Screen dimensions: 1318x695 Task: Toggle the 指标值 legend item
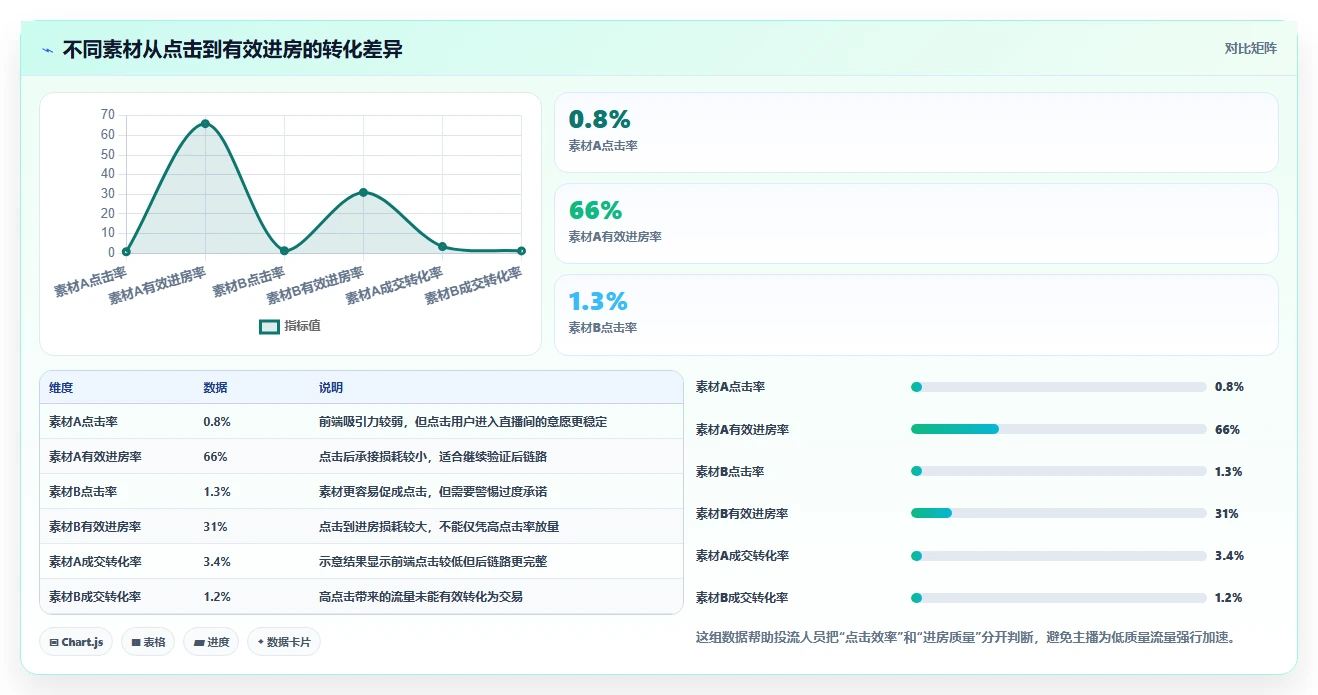point(290,326)
